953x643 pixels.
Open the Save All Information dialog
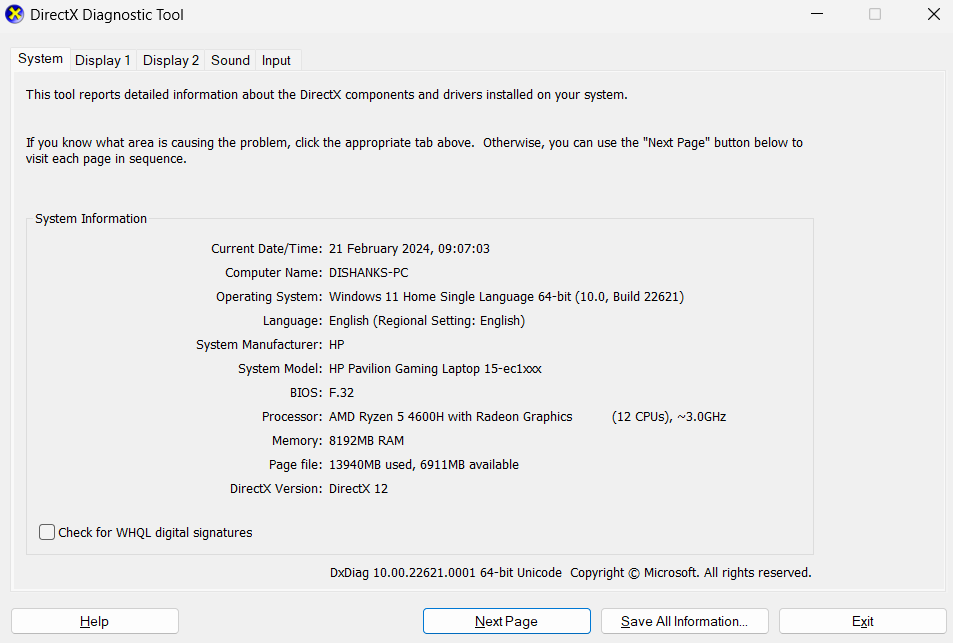pyautogui.click(x=684, y=620)
